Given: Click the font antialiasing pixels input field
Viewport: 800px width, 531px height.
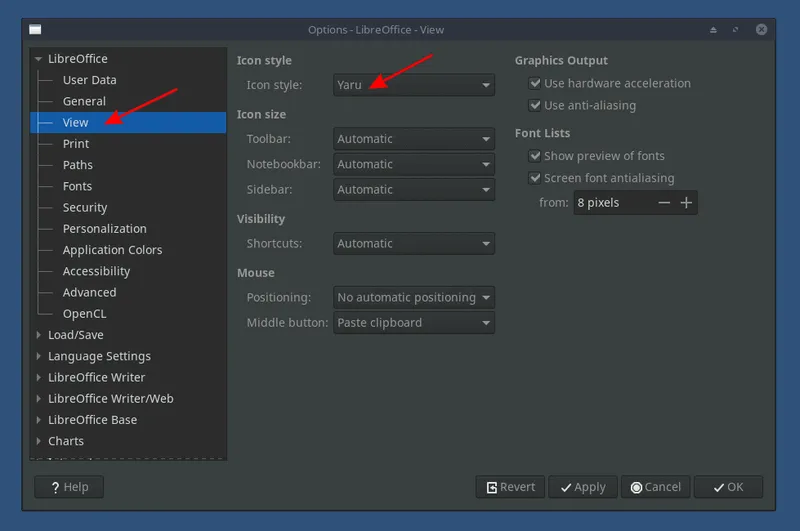Looking at the screenshot, I should click(611, 203).
